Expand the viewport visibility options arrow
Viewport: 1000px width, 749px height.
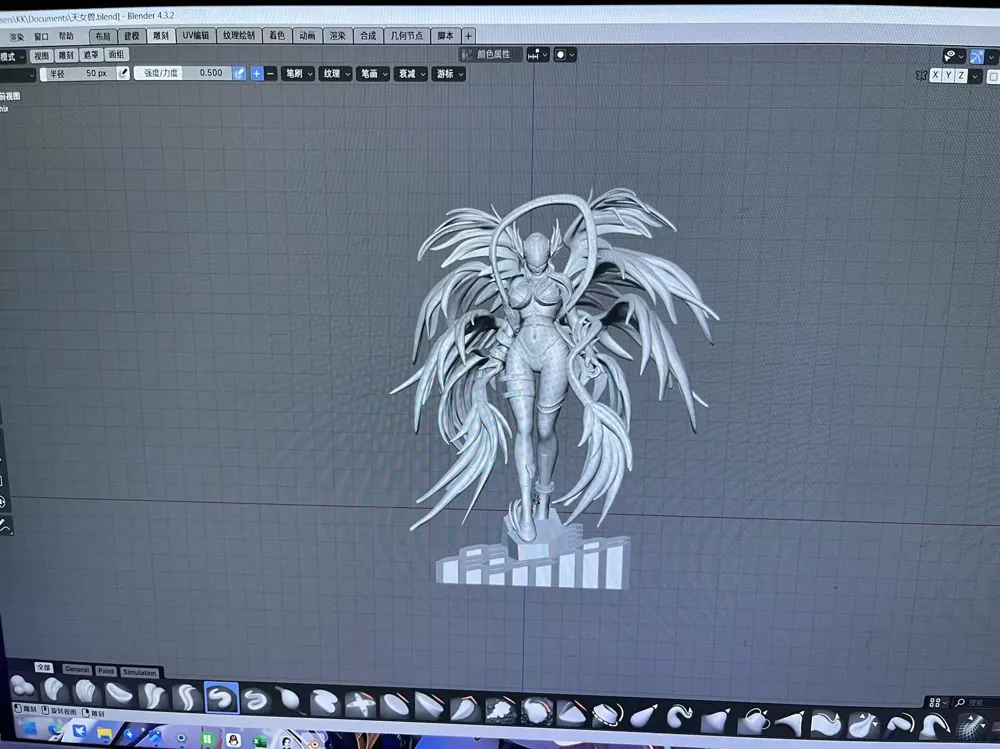[961, 56]
